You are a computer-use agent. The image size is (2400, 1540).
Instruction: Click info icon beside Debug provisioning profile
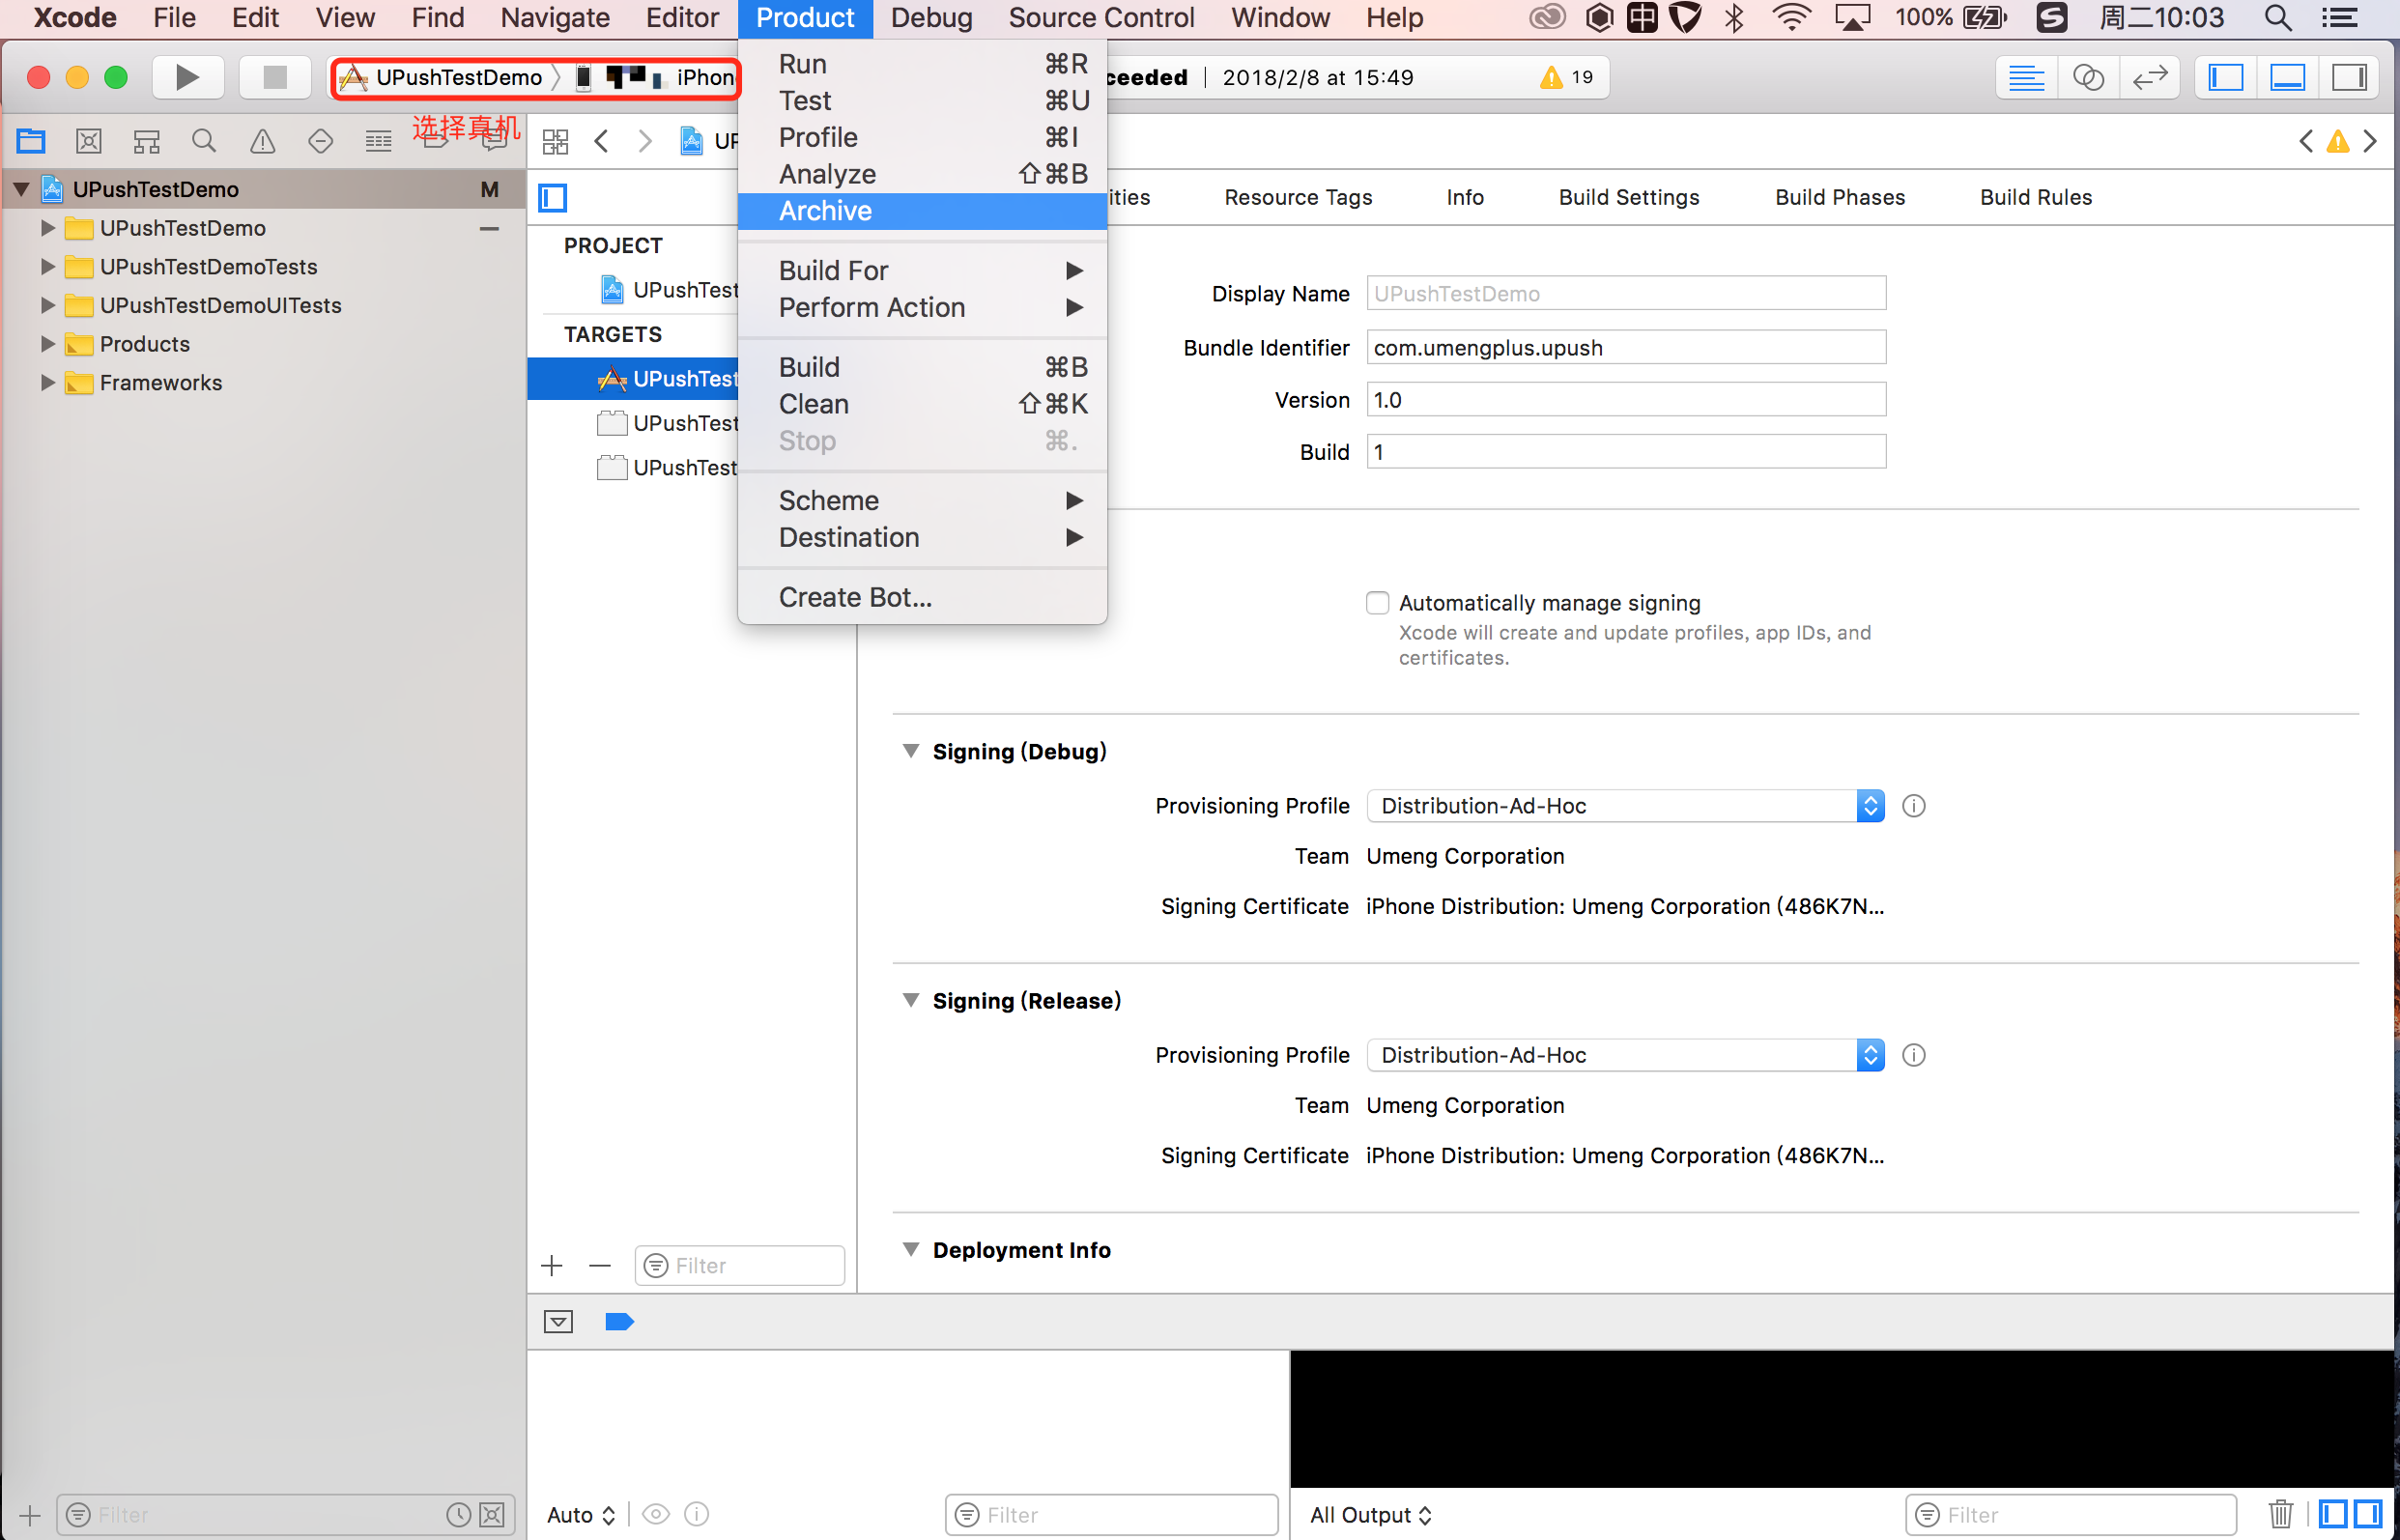pos(1914,806)
